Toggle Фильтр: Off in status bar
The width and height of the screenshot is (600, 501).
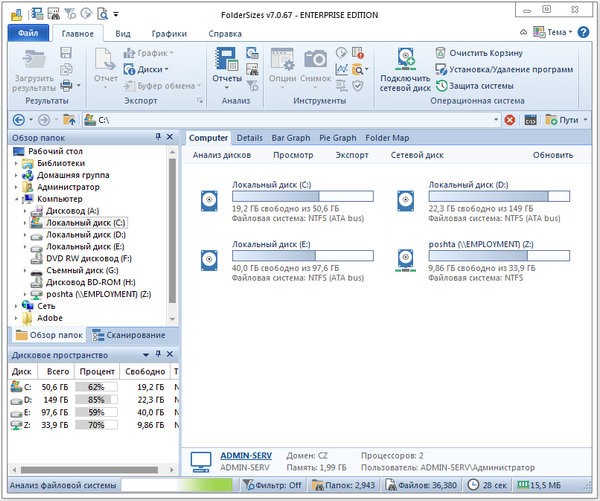[273, 486]
